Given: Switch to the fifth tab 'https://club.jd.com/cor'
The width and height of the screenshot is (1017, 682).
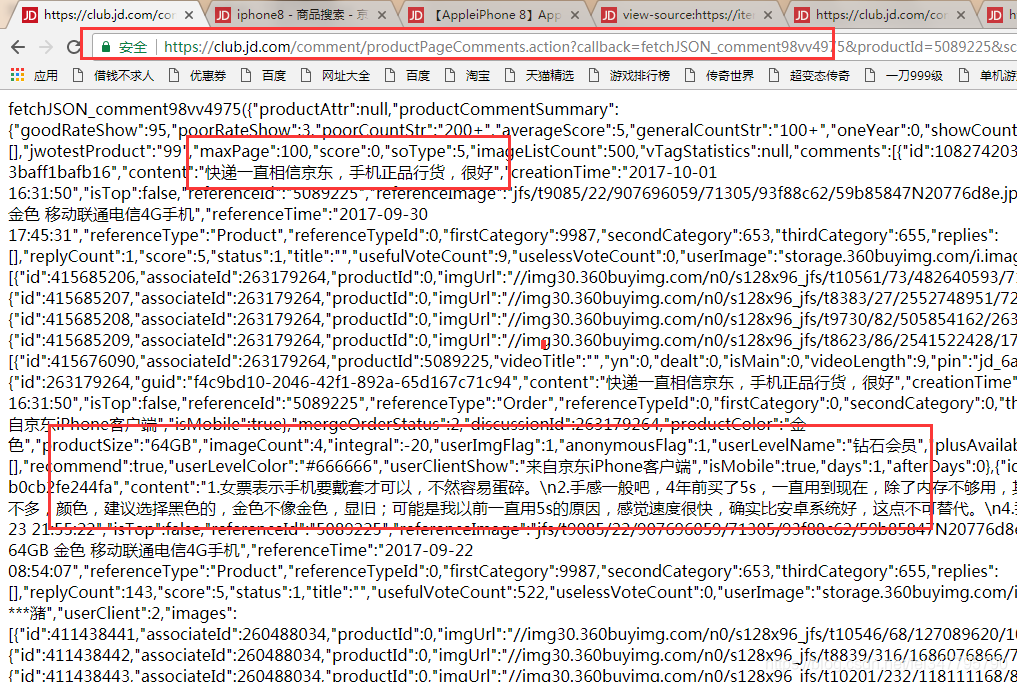Looking at the screenshot, I should coord(880,14).
